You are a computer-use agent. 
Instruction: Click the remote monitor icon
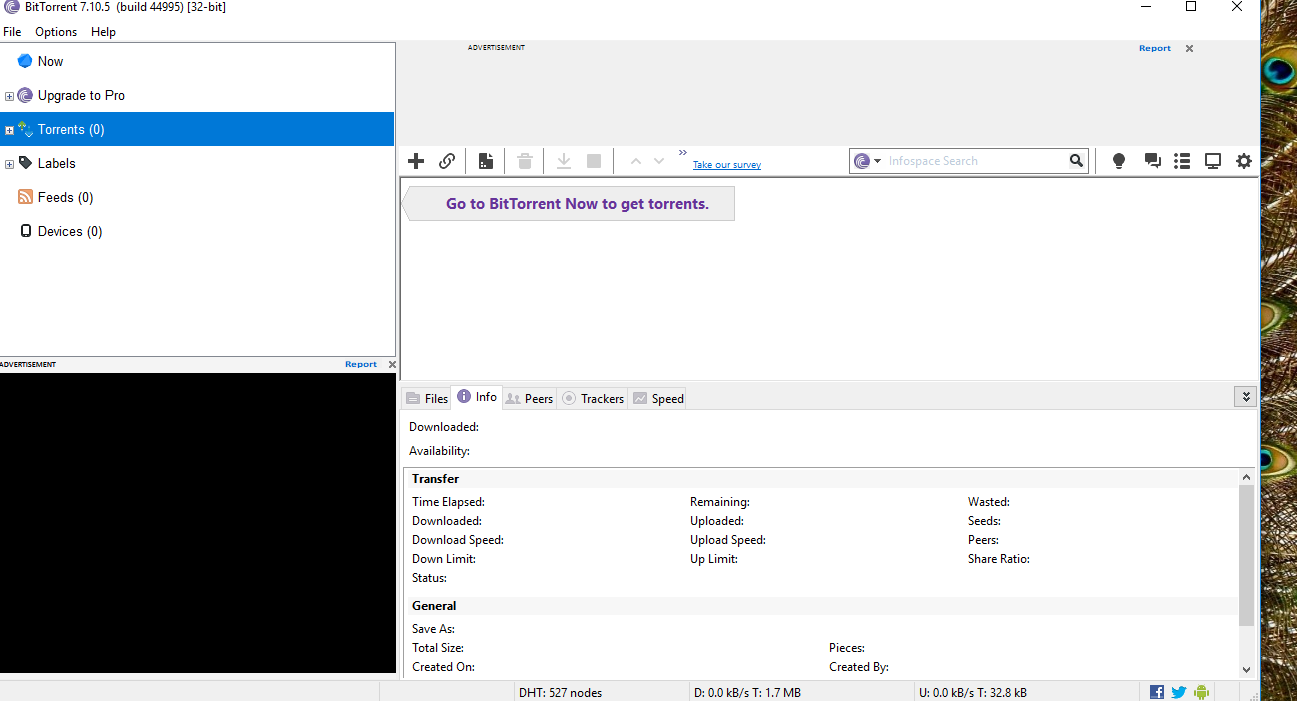pos(1212,161)
